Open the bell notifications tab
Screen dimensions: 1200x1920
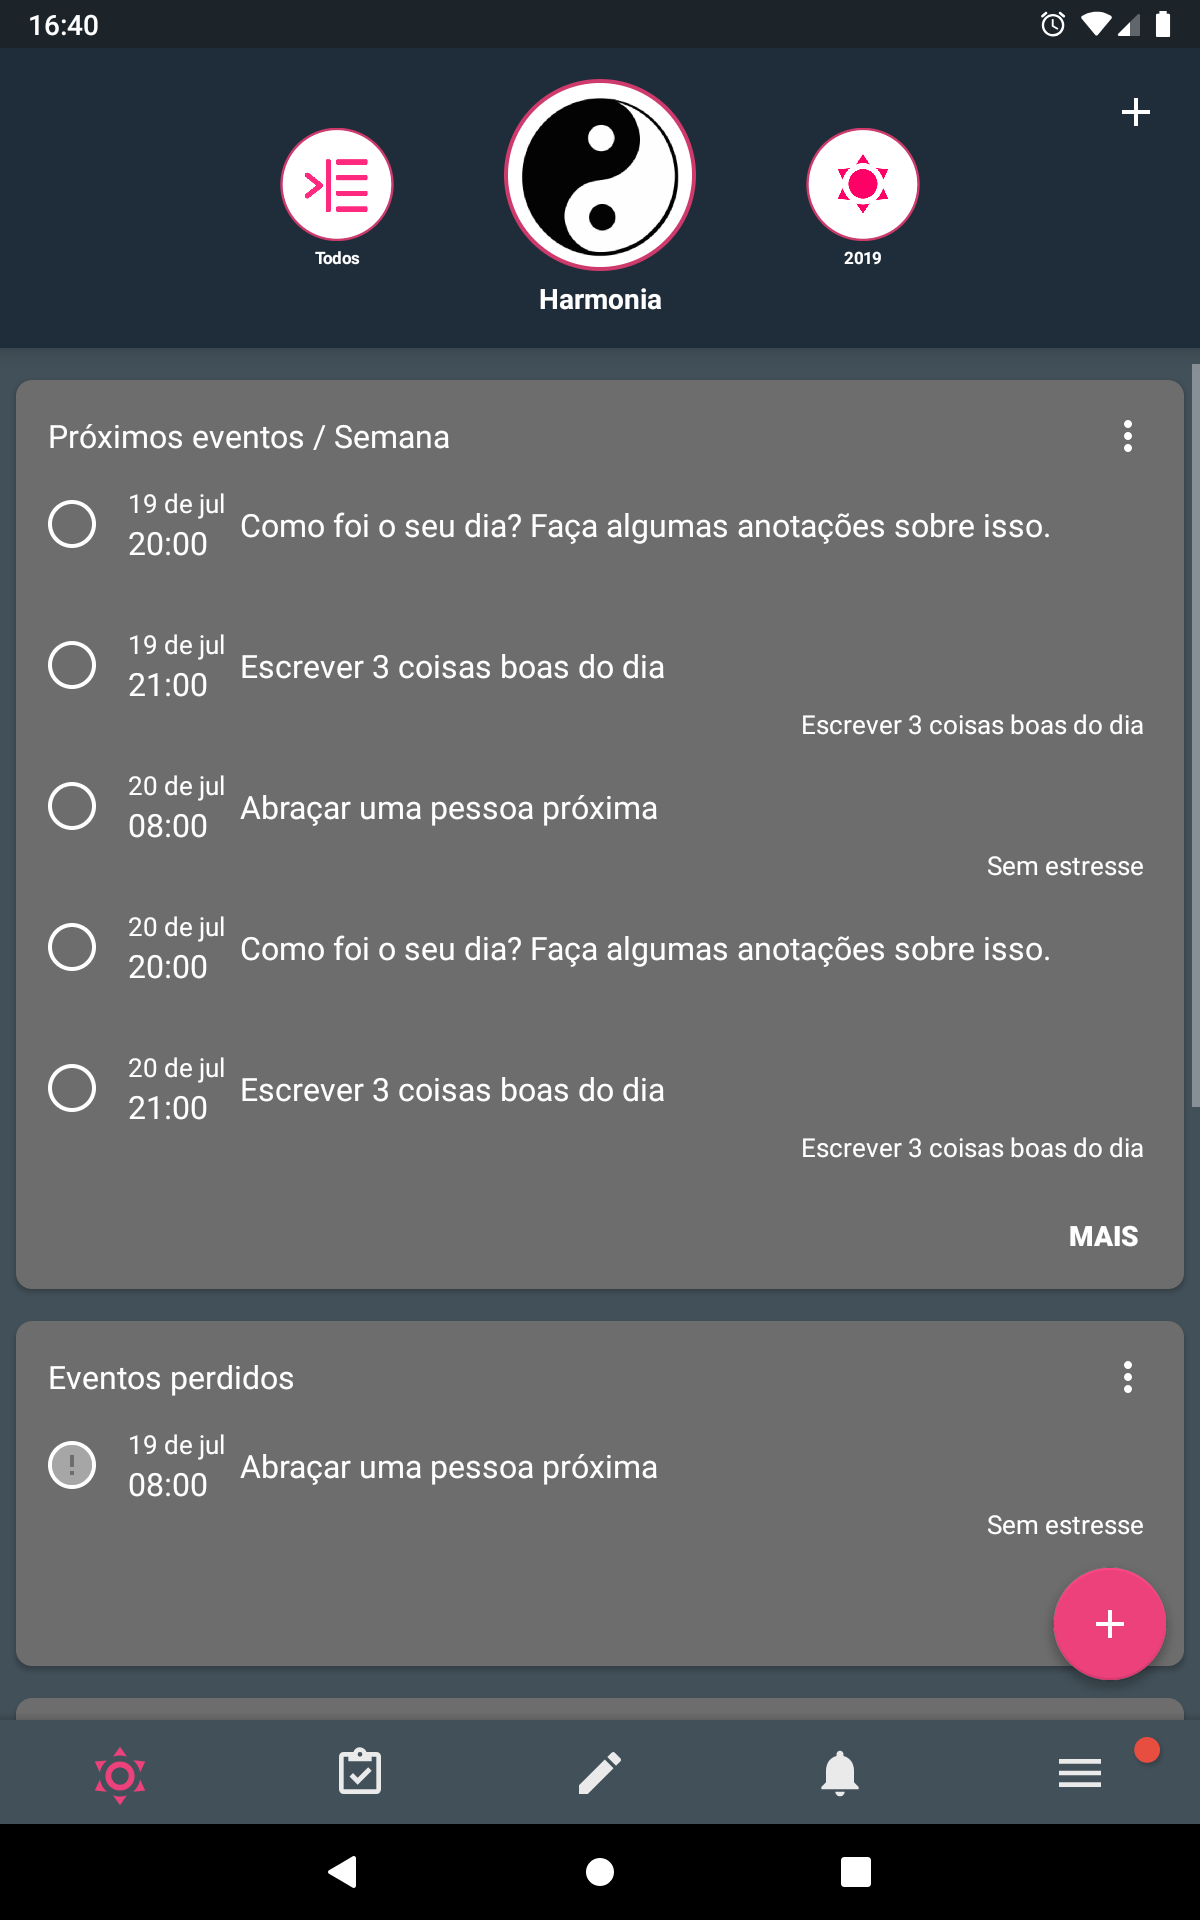[840, 1773]
